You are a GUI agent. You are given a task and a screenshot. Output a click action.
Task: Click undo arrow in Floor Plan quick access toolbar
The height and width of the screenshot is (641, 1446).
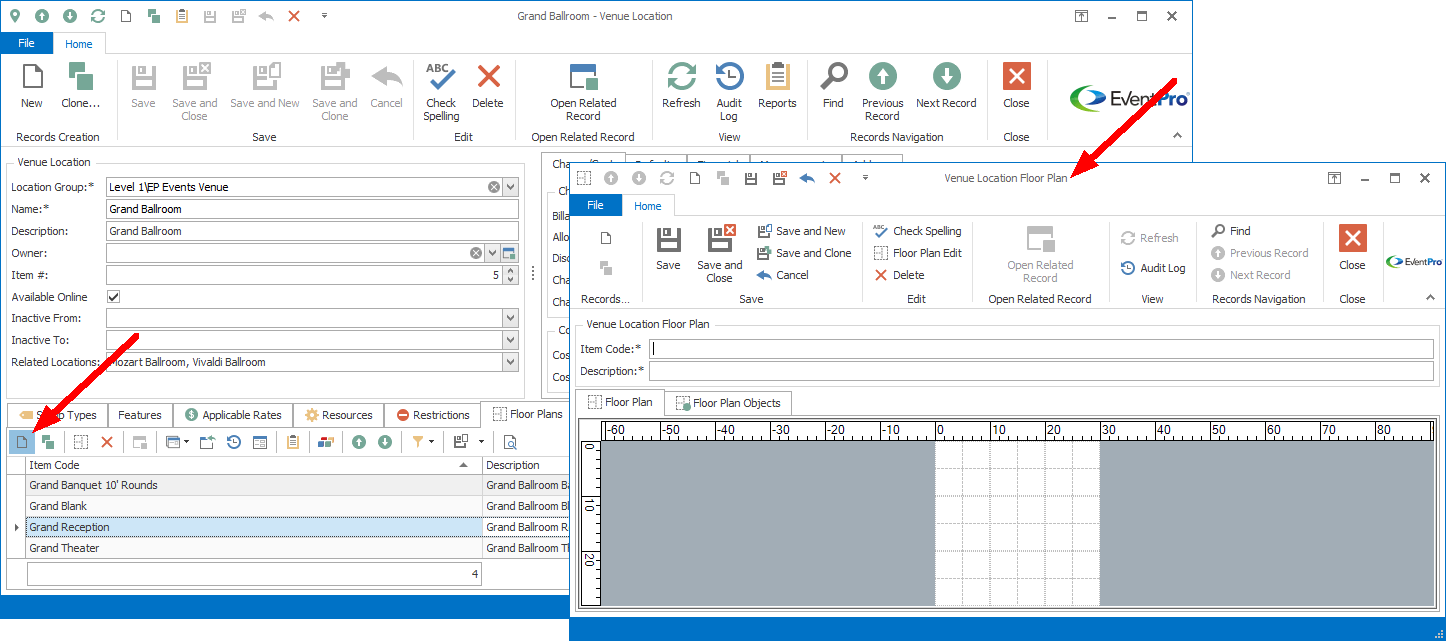(x=808, y=178)
